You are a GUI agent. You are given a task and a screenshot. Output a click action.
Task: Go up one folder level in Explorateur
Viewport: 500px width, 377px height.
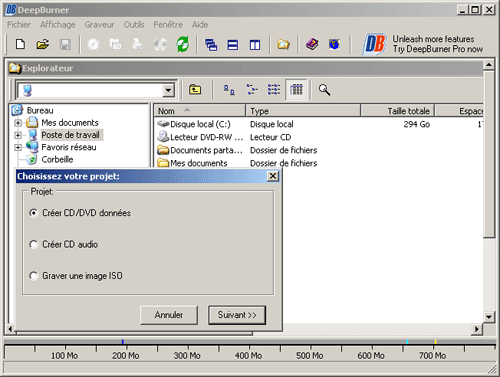pos(195,89)
